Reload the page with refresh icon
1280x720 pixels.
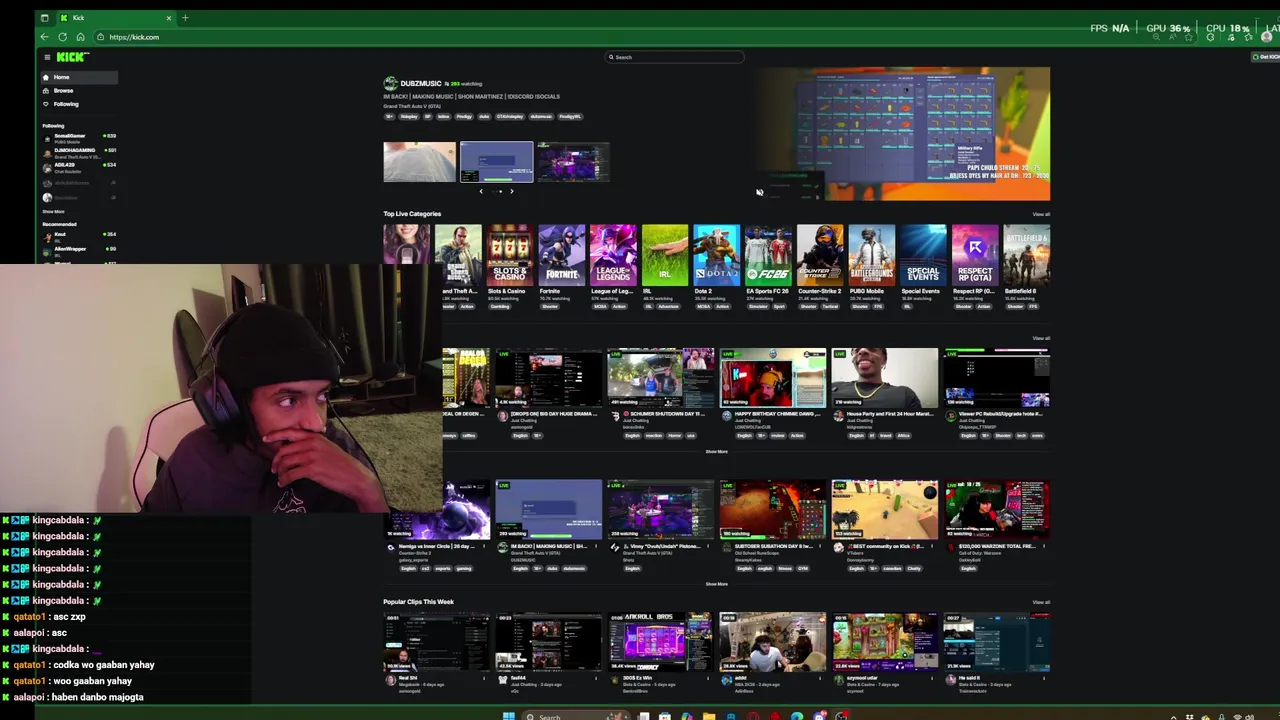[62, 37]
